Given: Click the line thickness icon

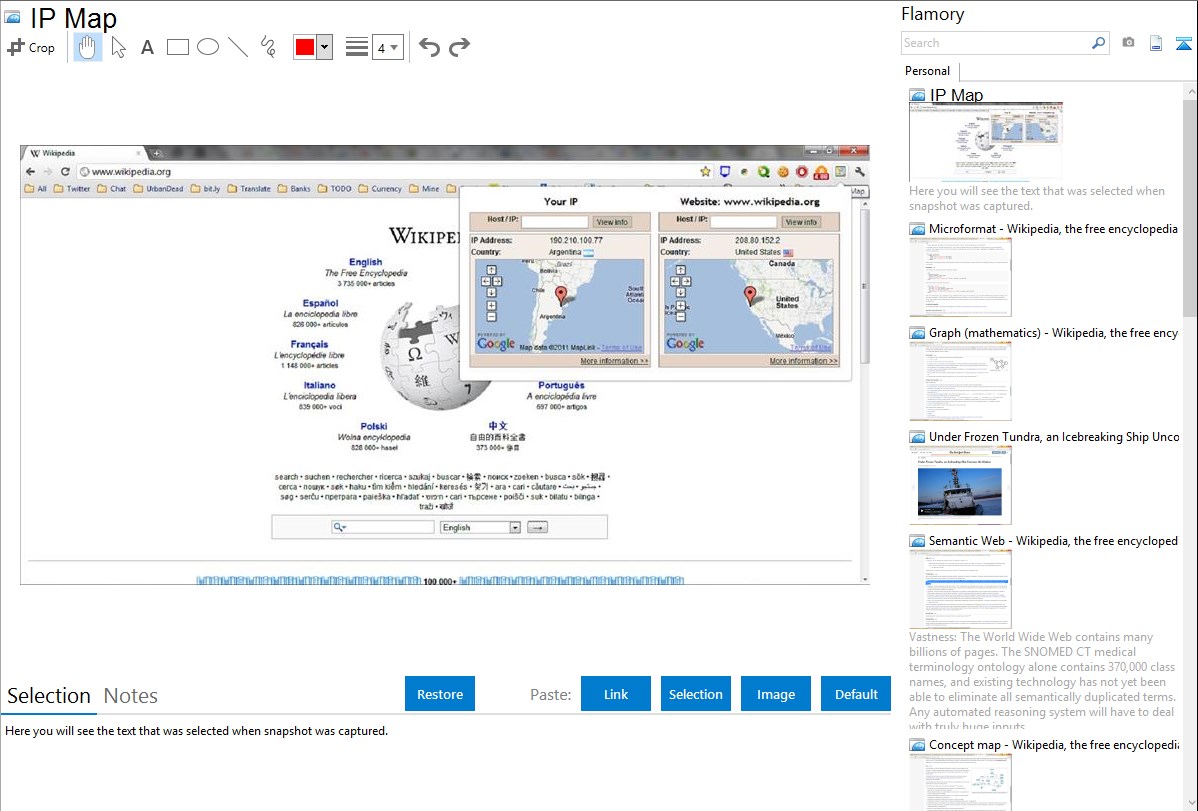Looking at the screenshot, I should tap(357, 47).
